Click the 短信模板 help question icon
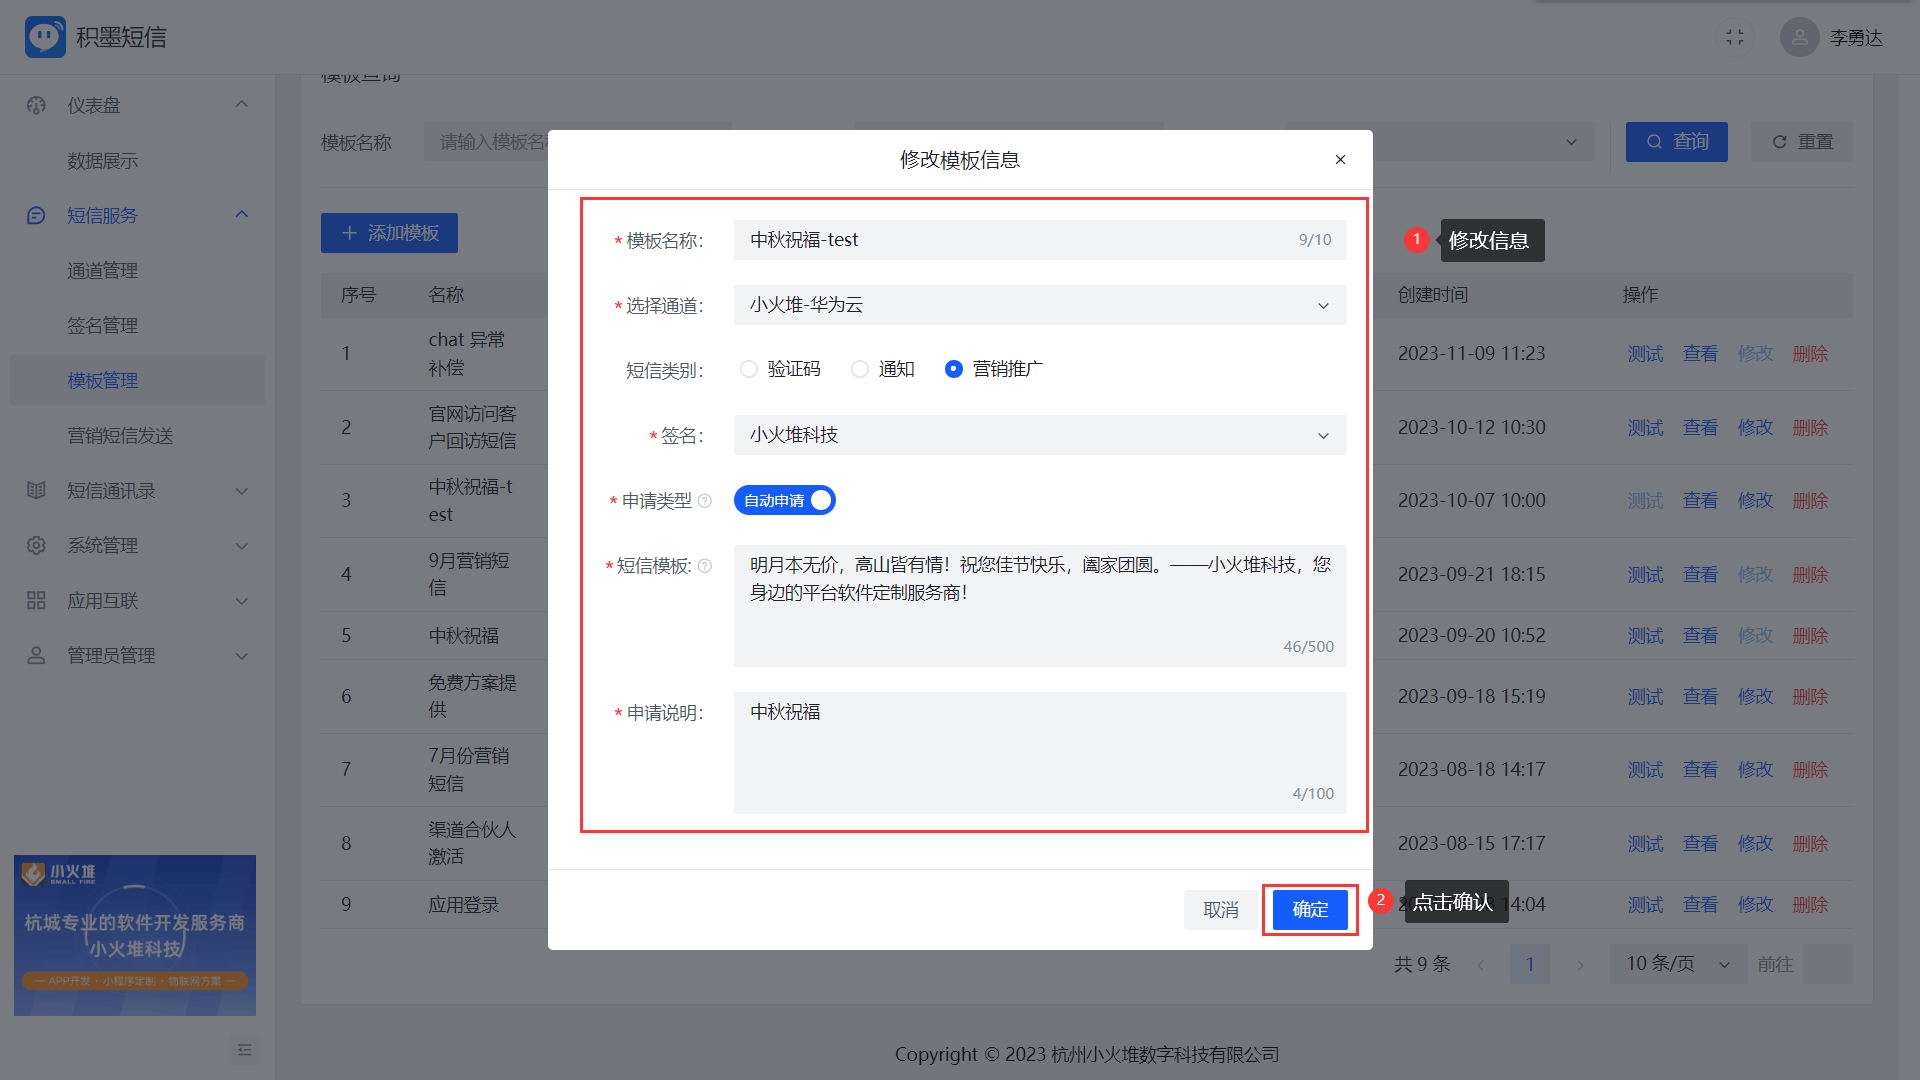The image size is (1920, 1080). [705, 566]
